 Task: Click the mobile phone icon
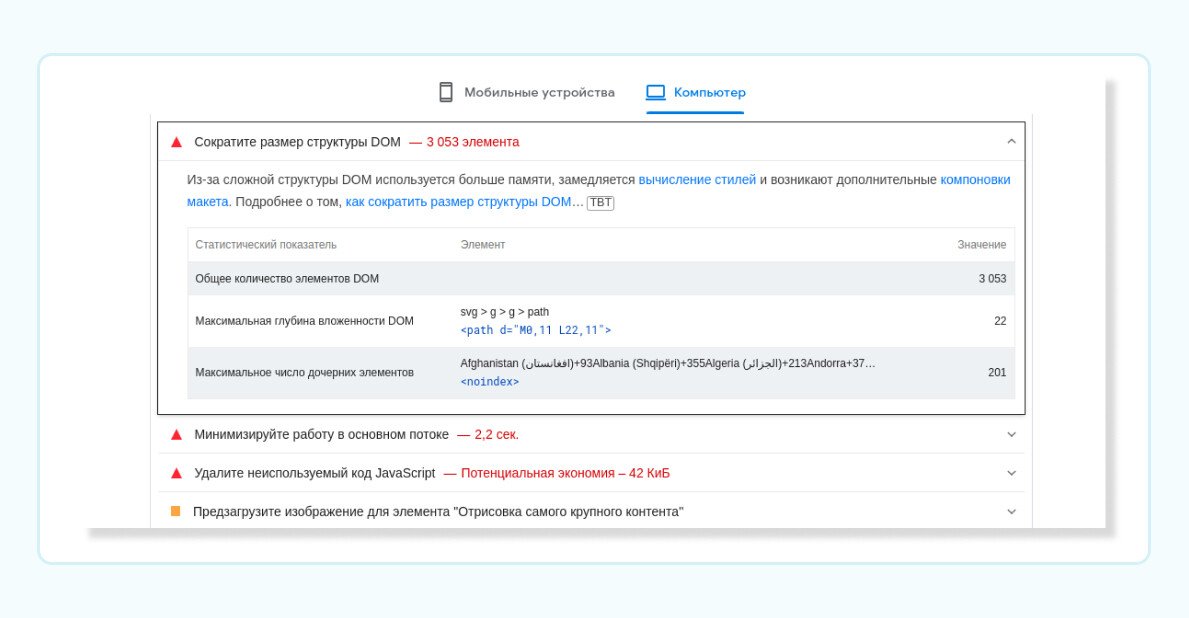pos(446,93)
